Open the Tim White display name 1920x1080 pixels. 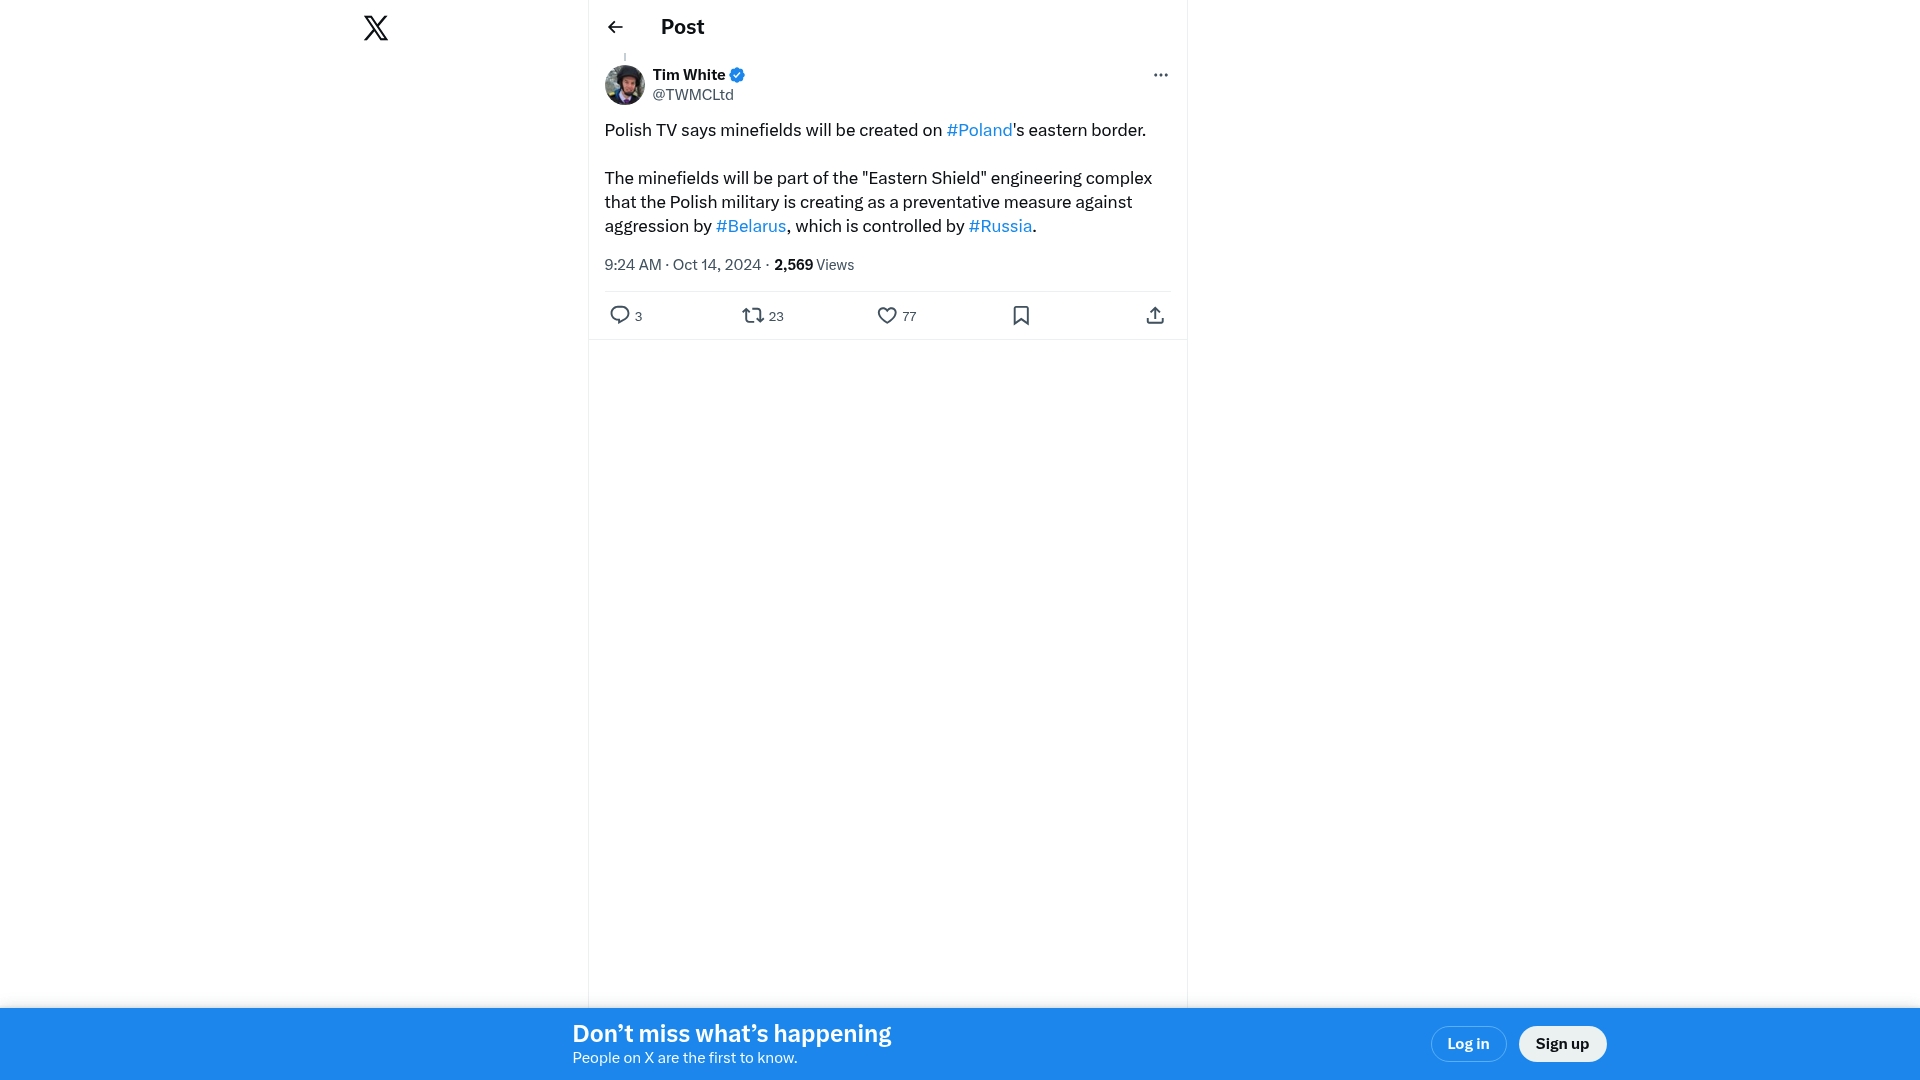(x=689, y=75)
